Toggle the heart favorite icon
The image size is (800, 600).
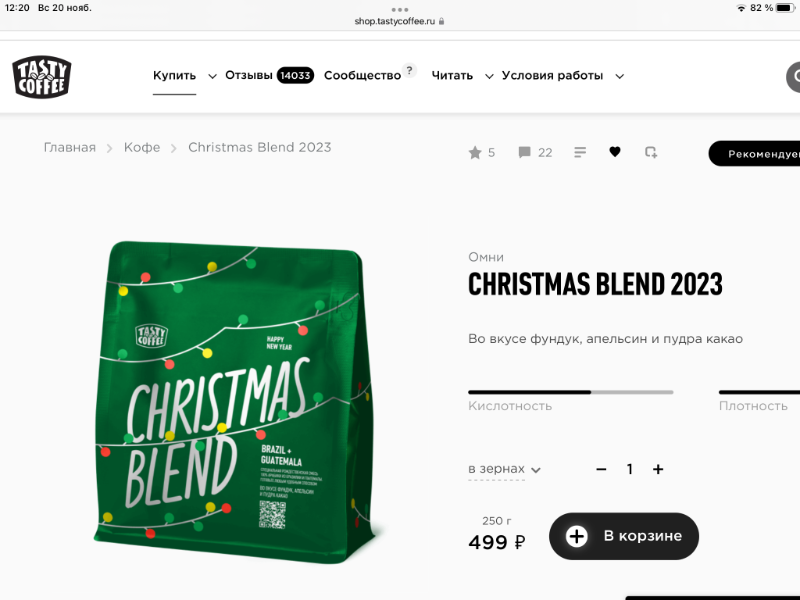point(615,152)
